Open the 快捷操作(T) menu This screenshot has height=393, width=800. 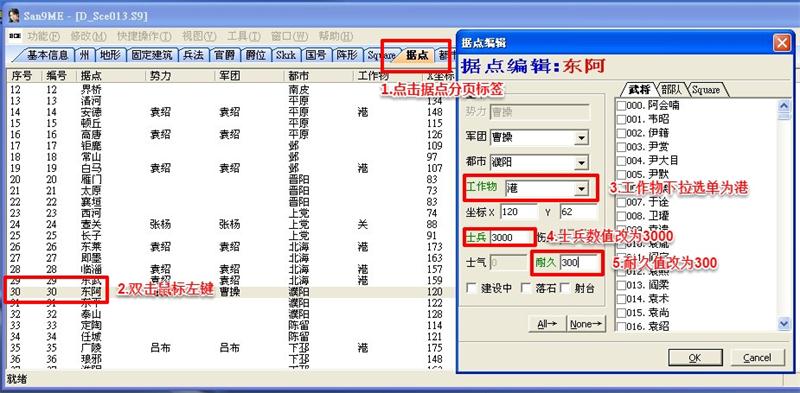144,37
